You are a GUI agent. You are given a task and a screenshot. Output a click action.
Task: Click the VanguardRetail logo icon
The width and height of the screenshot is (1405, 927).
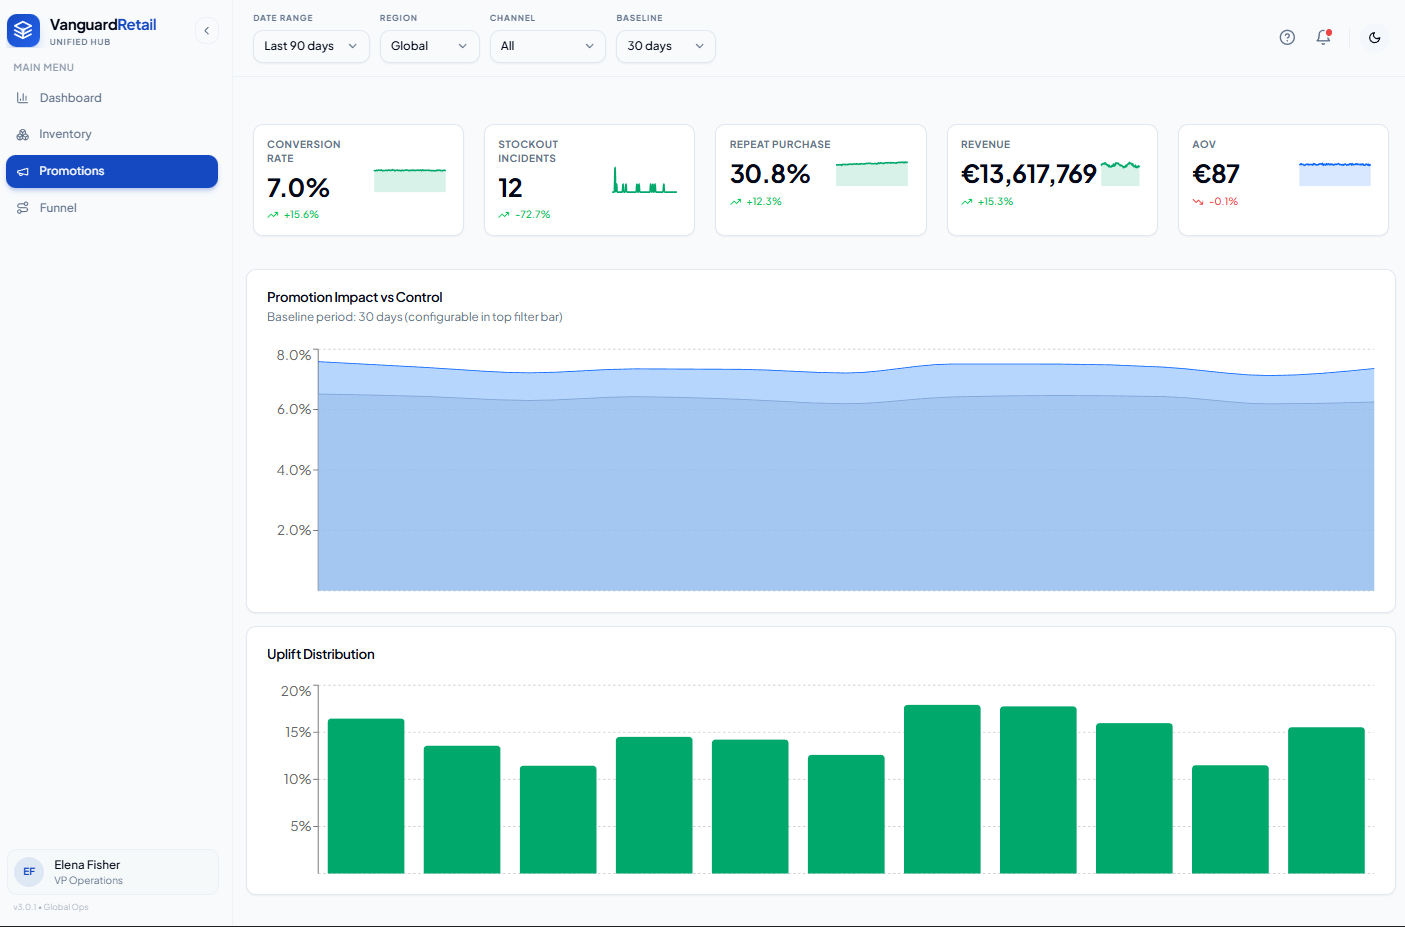(23, 31)
